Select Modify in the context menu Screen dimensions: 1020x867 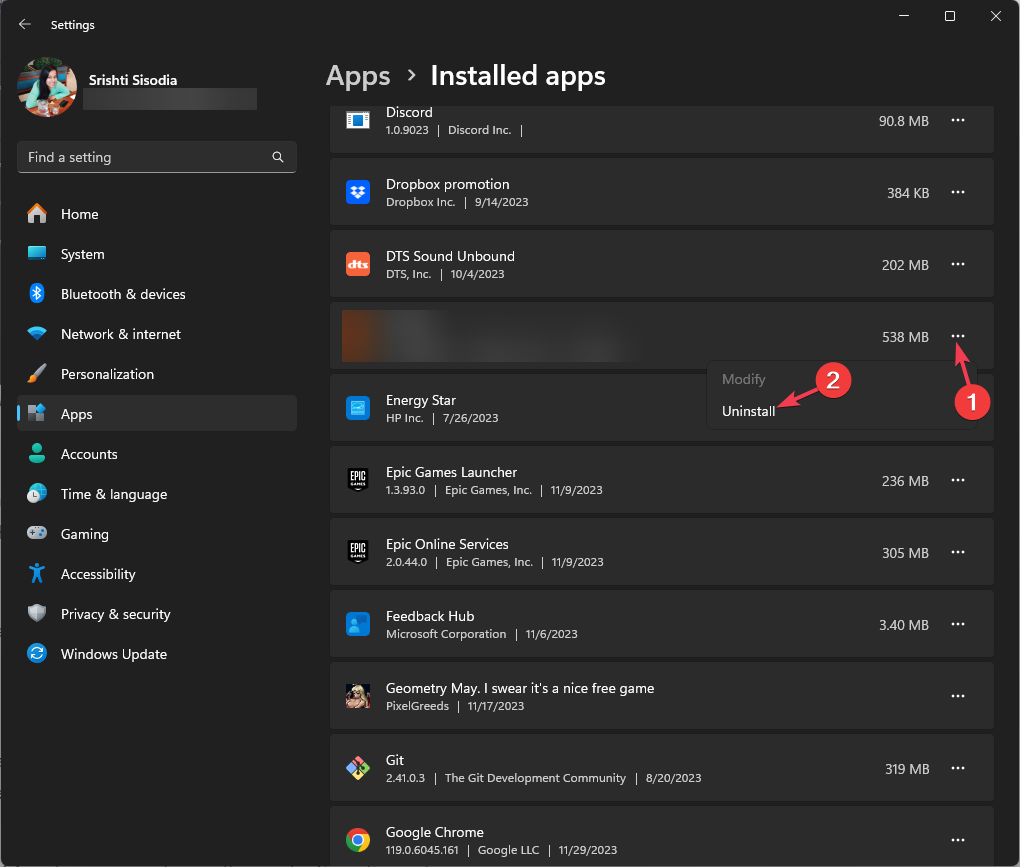click(744, 379)
